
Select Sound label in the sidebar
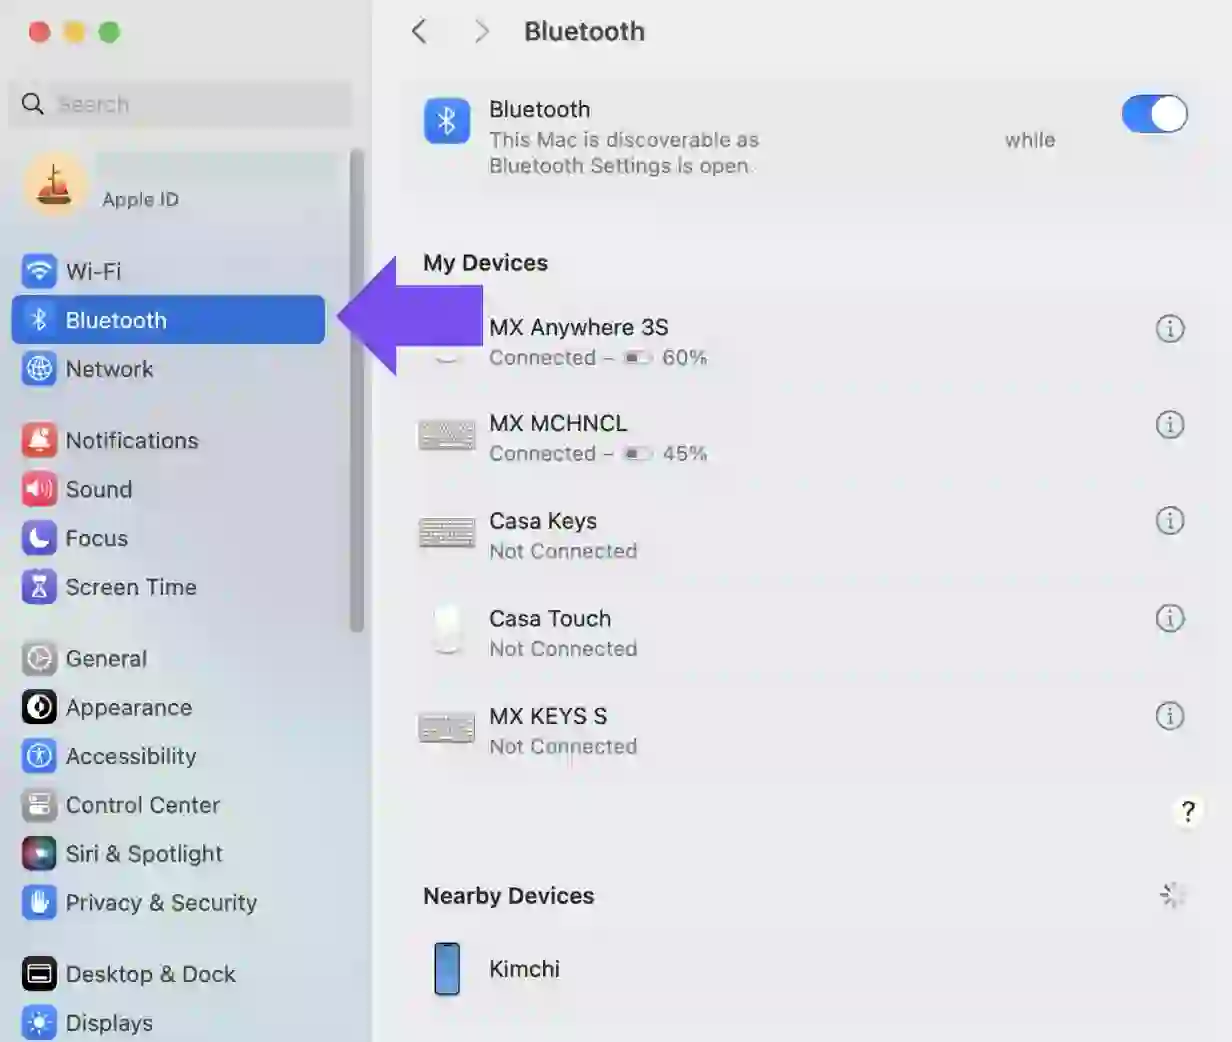(x=99, y=489)
